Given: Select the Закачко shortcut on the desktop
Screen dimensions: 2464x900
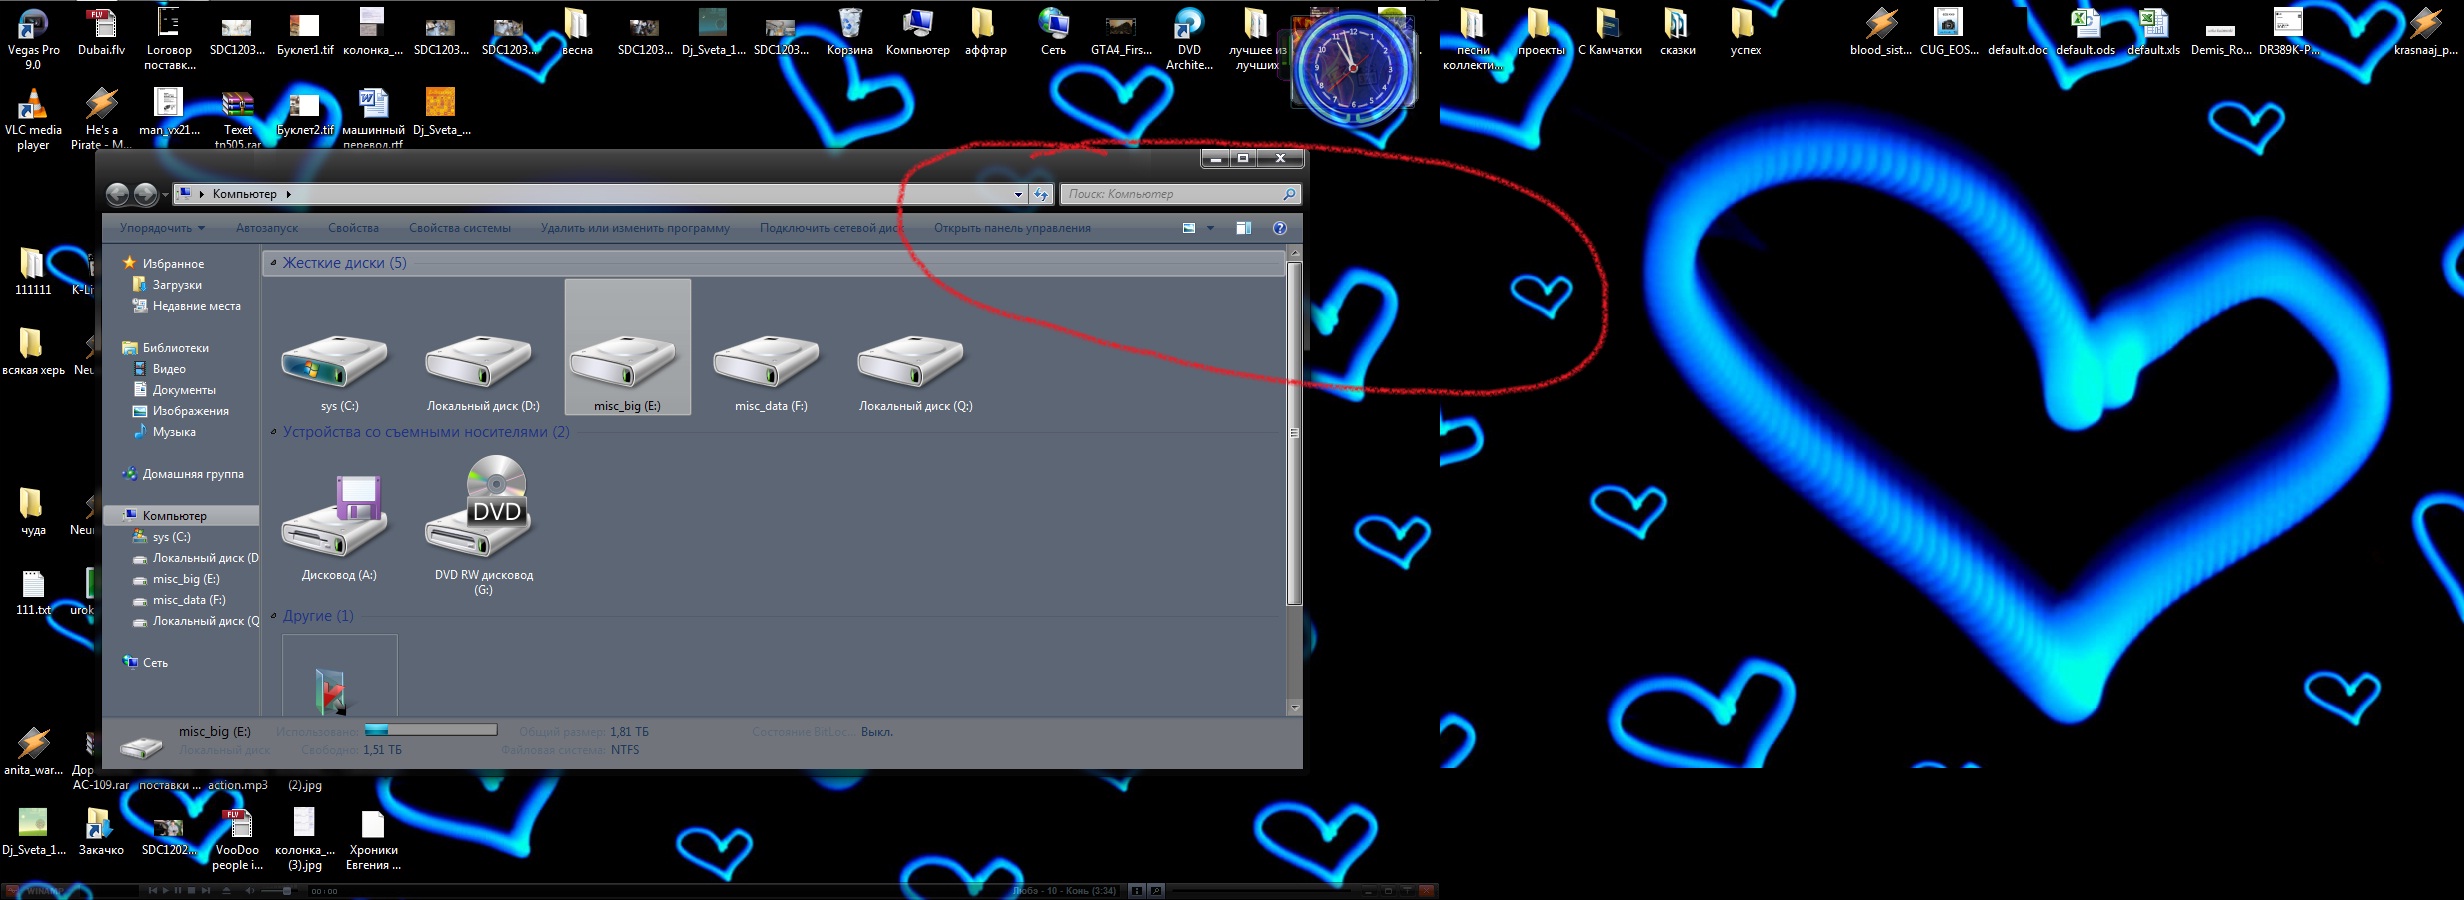Looking at the screenshot, I should click(101, 832).
